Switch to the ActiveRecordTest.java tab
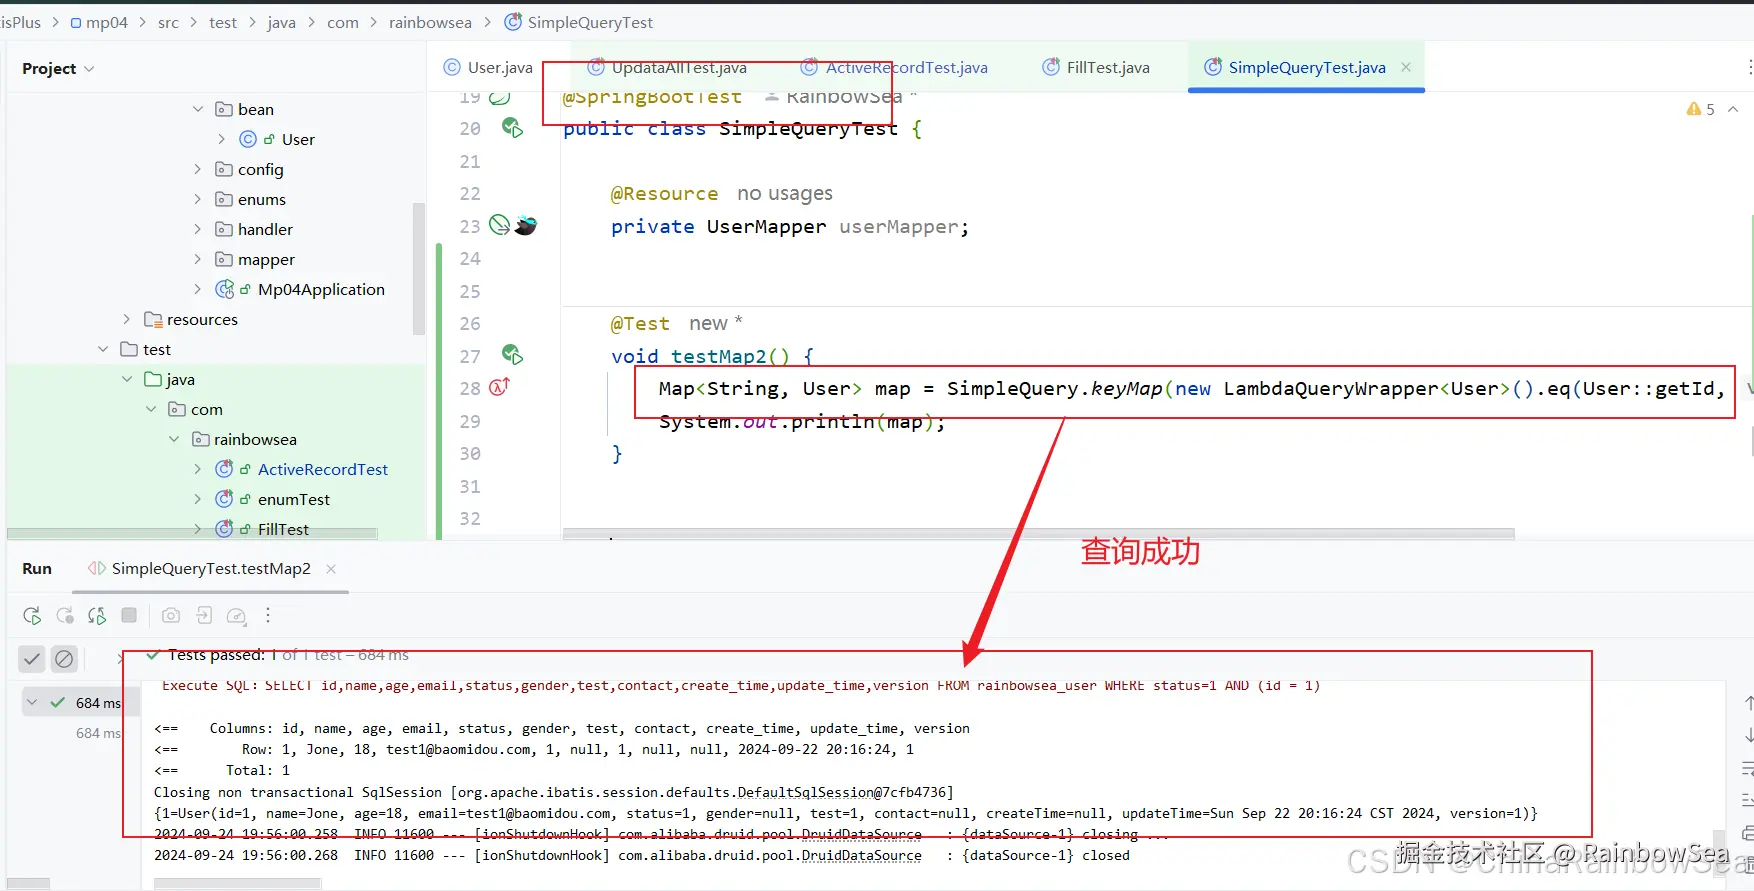The height and width of the screenshot is (891, 1754). 894,67
